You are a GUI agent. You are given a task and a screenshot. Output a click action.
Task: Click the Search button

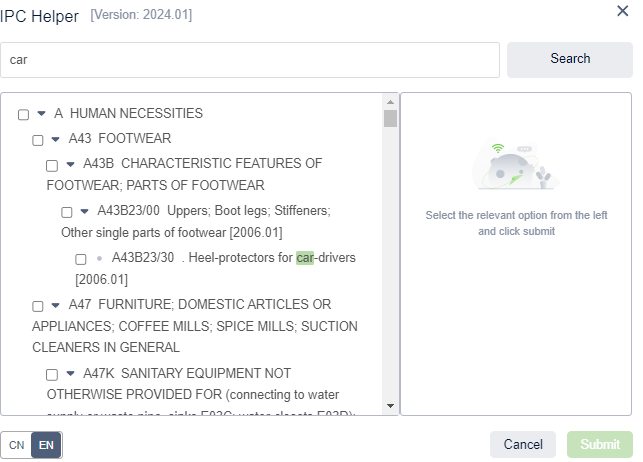pyautogui.click(x=569, y=59)
